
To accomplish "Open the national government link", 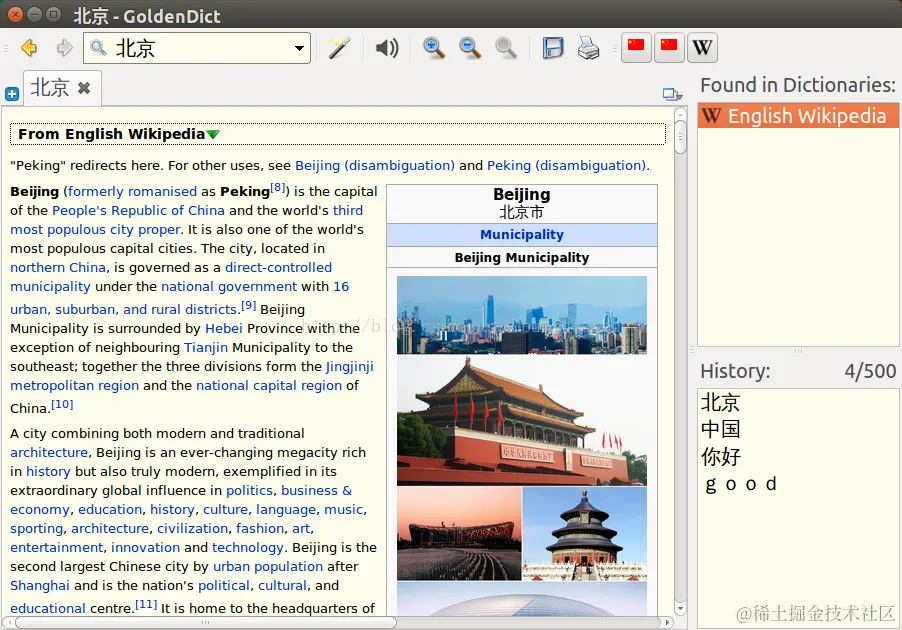I will [229, 287].
